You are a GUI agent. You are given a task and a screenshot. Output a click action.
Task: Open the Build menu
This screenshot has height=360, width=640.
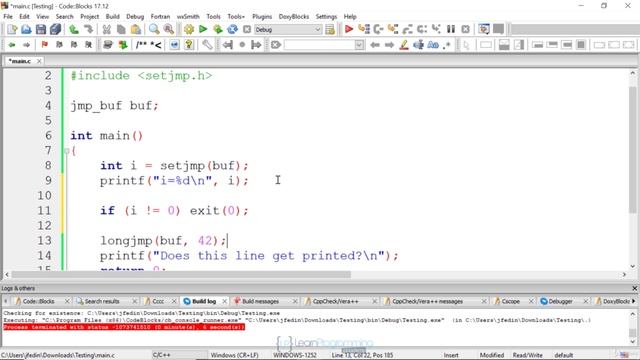pos(113,16)
